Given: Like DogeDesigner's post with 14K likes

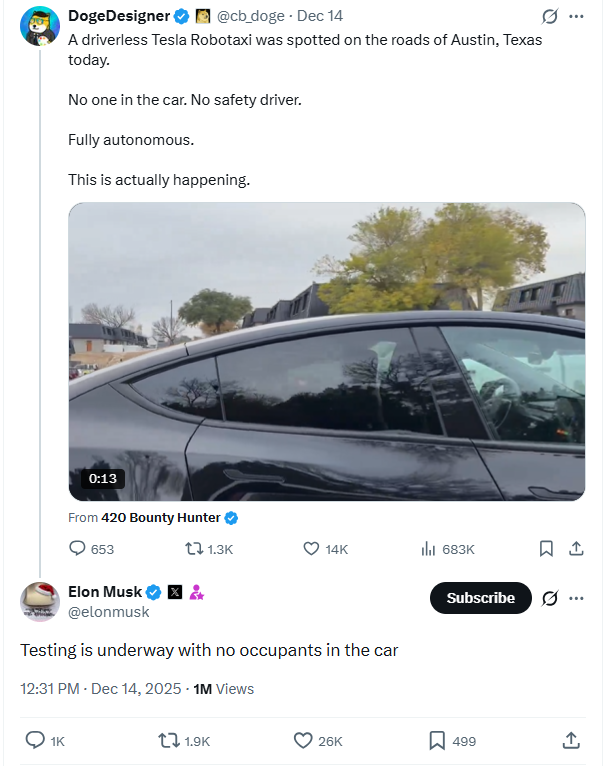Looking at the screenshot, I should [x=311, y=548].
